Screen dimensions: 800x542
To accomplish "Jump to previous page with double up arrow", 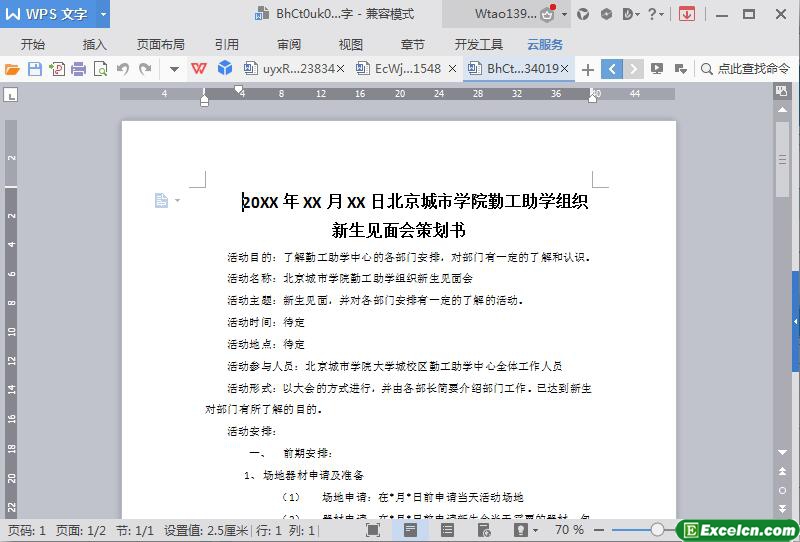I will point(782,471).
